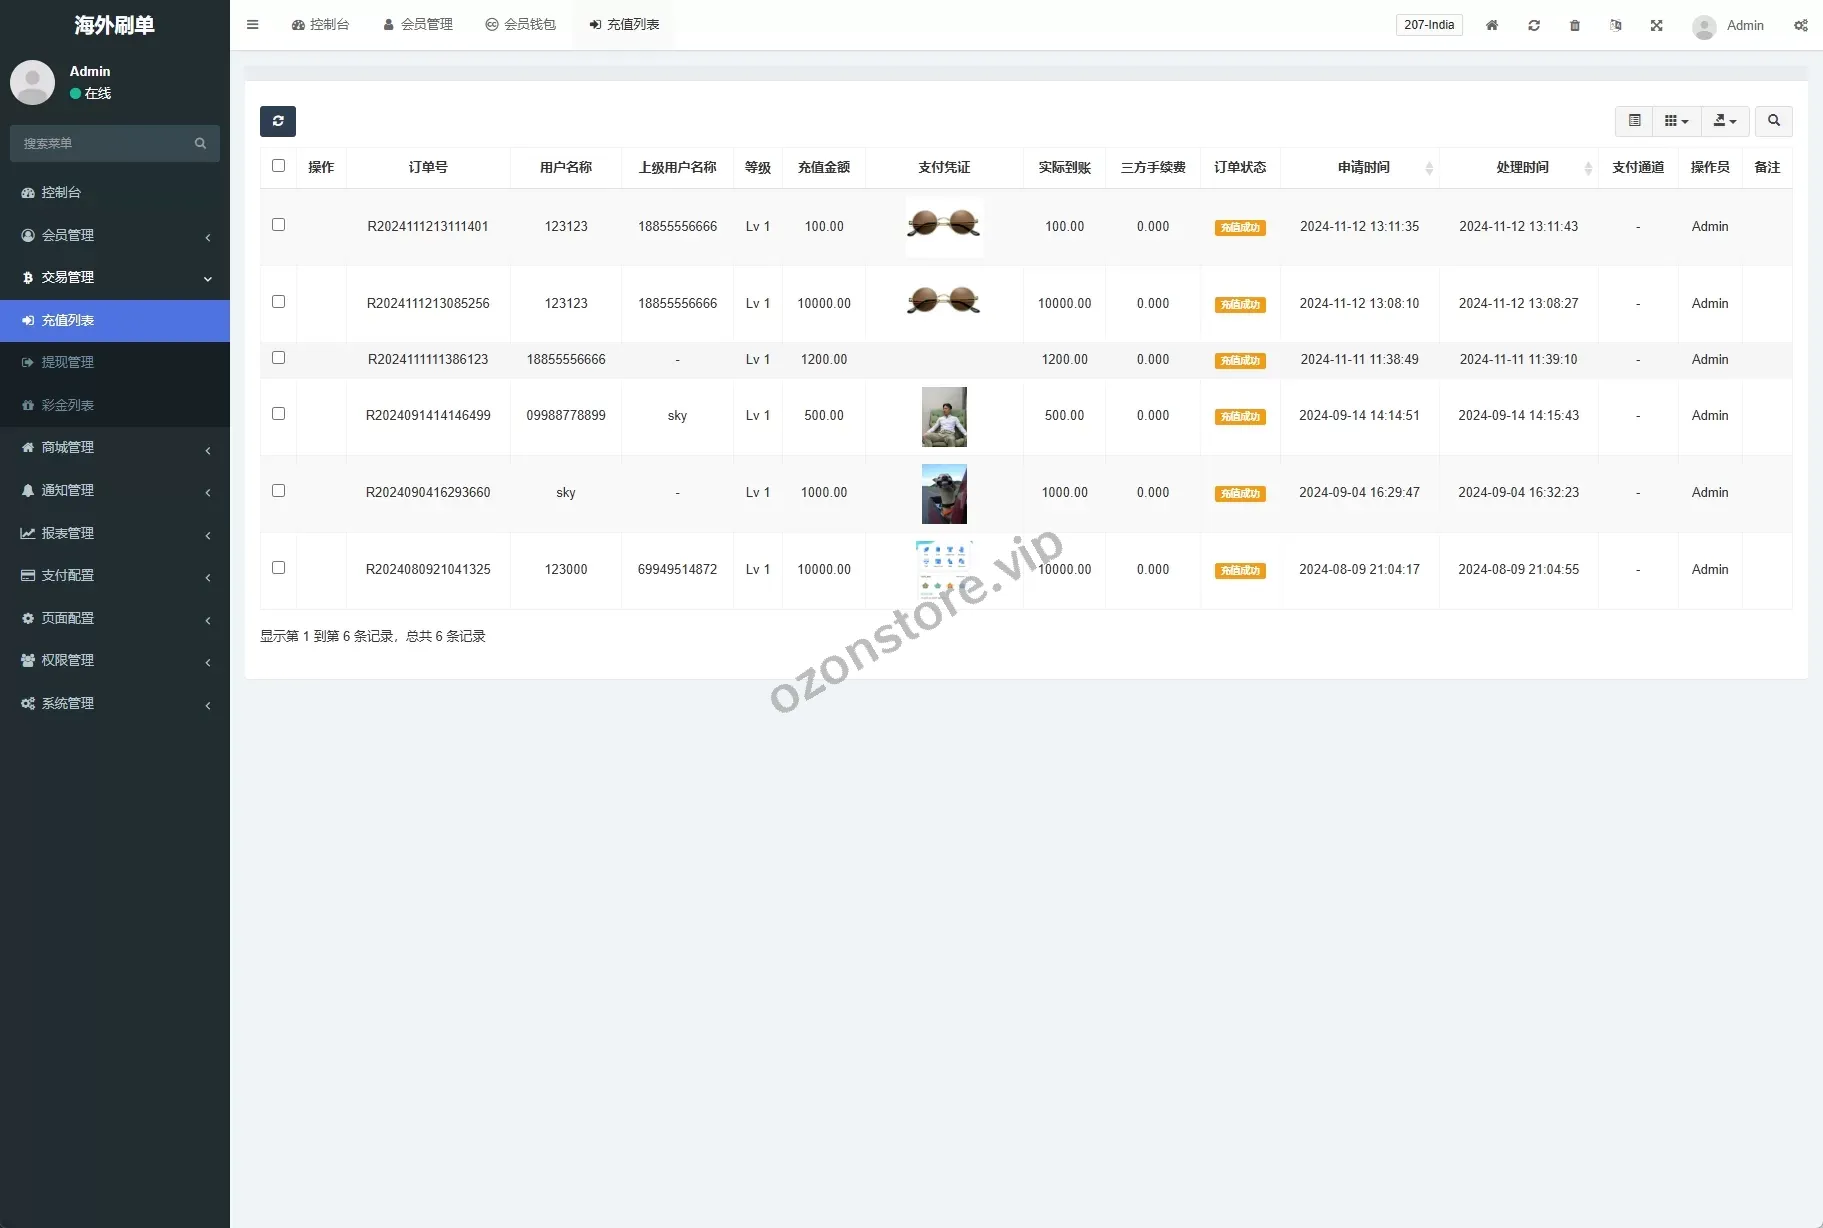The image size is (1823, 1228).
Task: Click the language switch icon in header
Action: pyautogui.click(x=1615, y=25)
